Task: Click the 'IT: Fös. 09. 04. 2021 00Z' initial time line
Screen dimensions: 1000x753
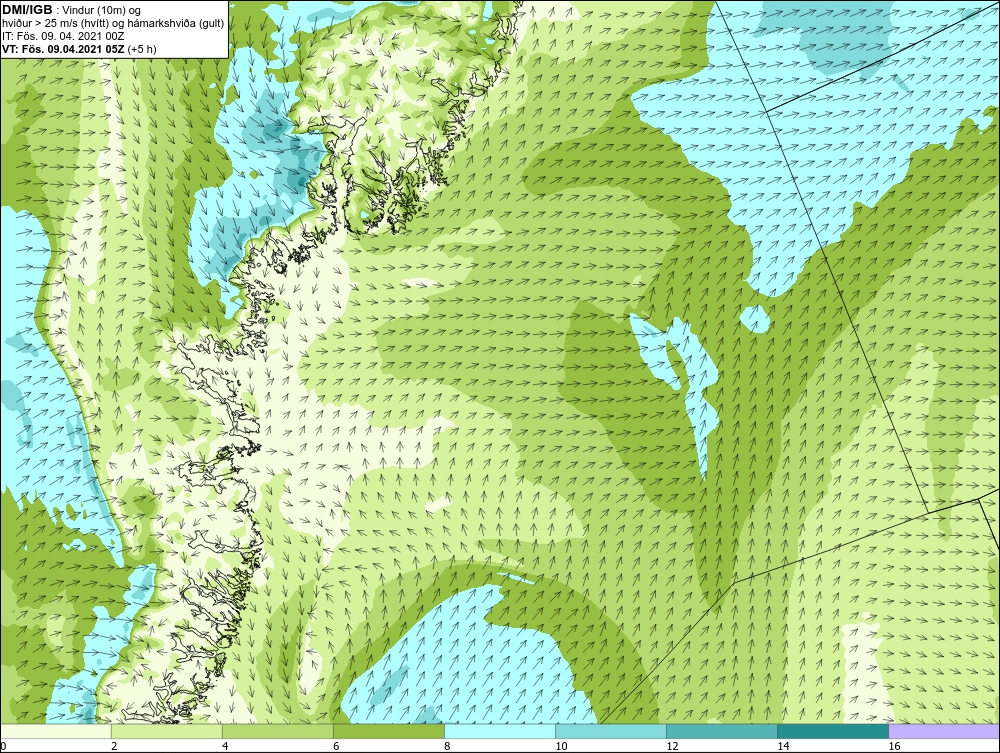Action: click(63, 36)
